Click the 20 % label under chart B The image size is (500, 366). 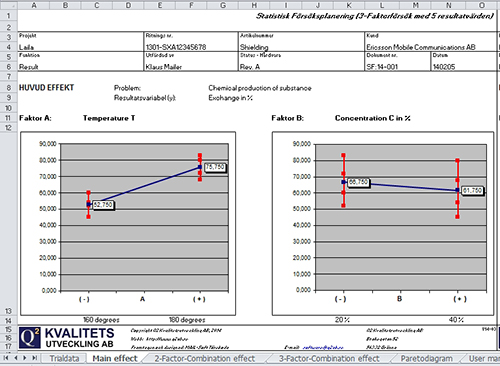click(x=342, y=320)
